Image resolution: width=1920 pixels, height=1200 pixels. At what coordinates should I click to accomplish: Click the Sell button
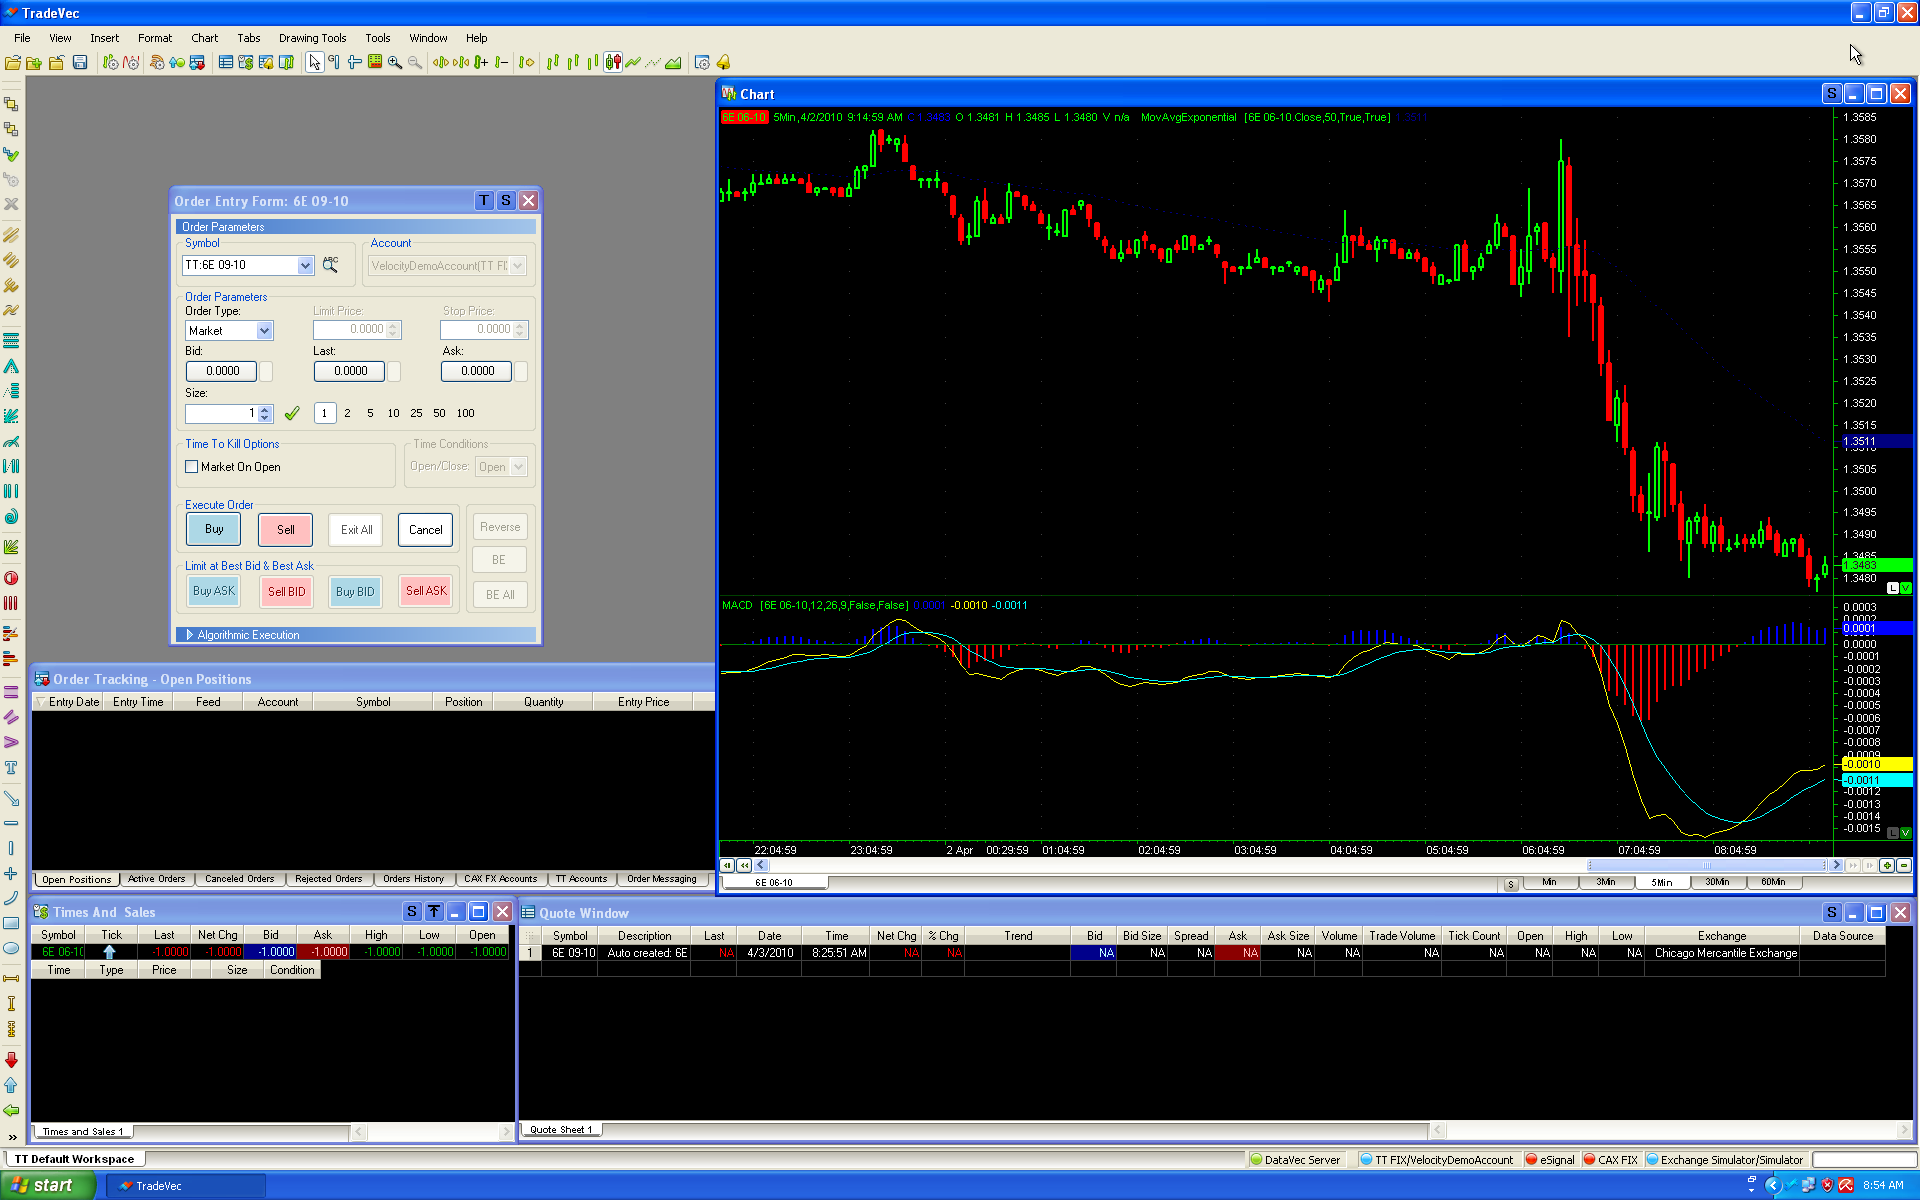click(x=286, y=530)
